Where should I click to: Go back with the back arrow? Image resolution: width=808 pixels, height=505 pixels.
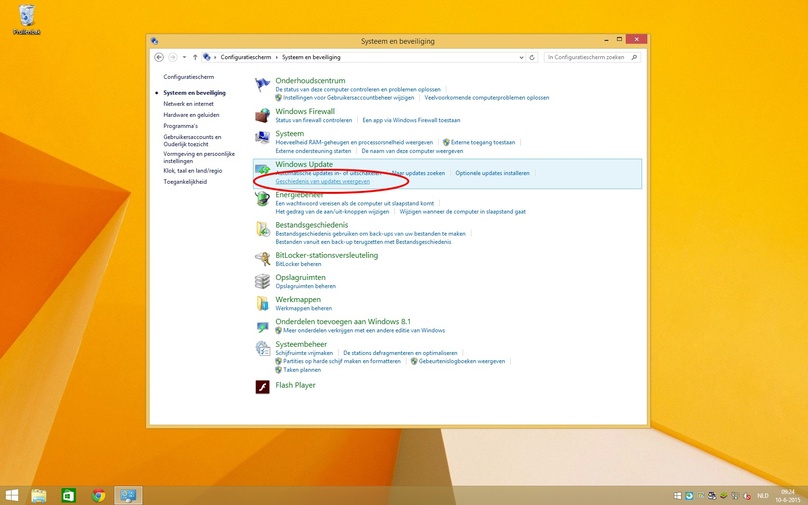coord(159,57)
